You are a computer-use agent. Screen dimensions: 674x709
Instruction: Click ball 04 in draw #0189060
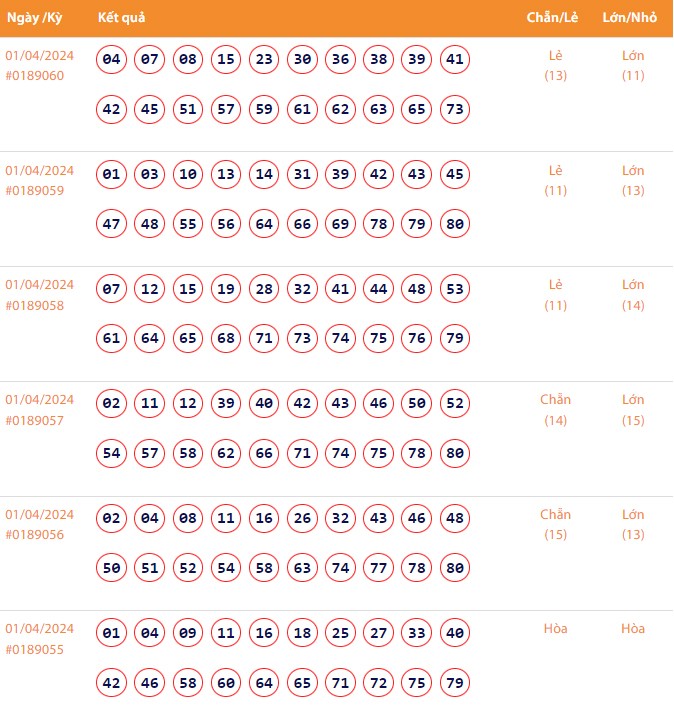pos(112,60)
